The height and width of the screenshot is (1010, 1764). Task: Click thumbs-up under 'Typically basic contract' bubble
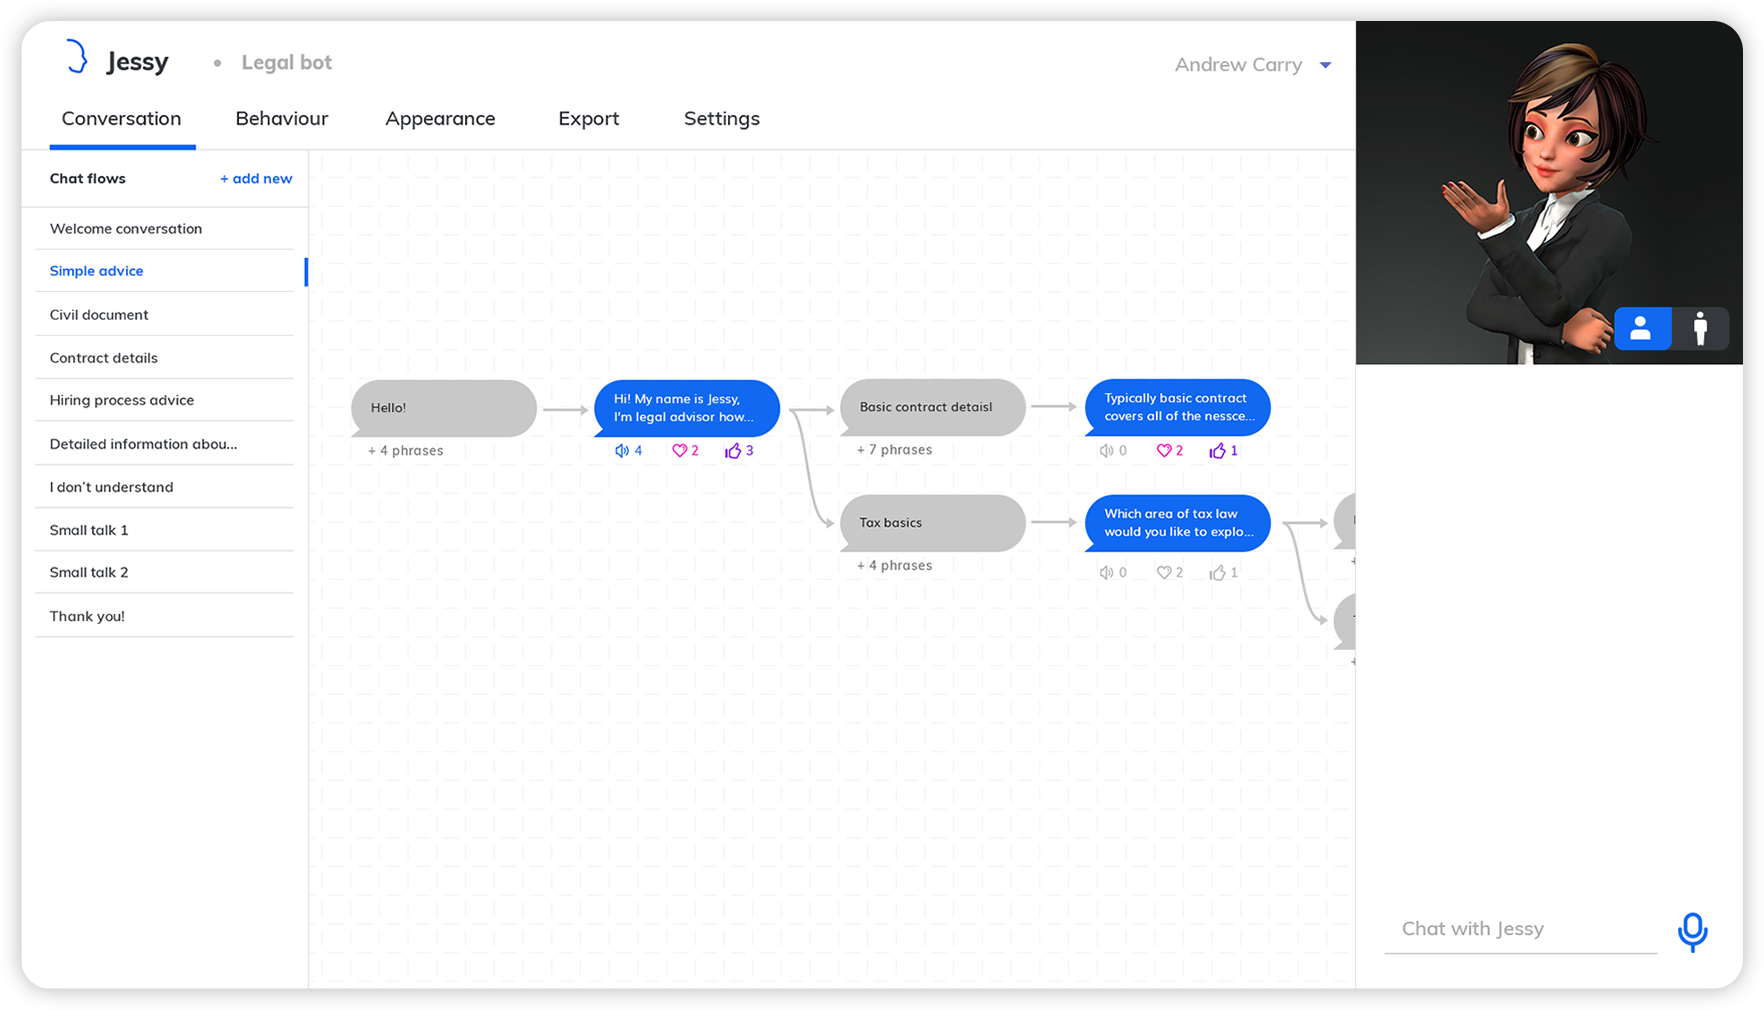[x=1217, y=451]
